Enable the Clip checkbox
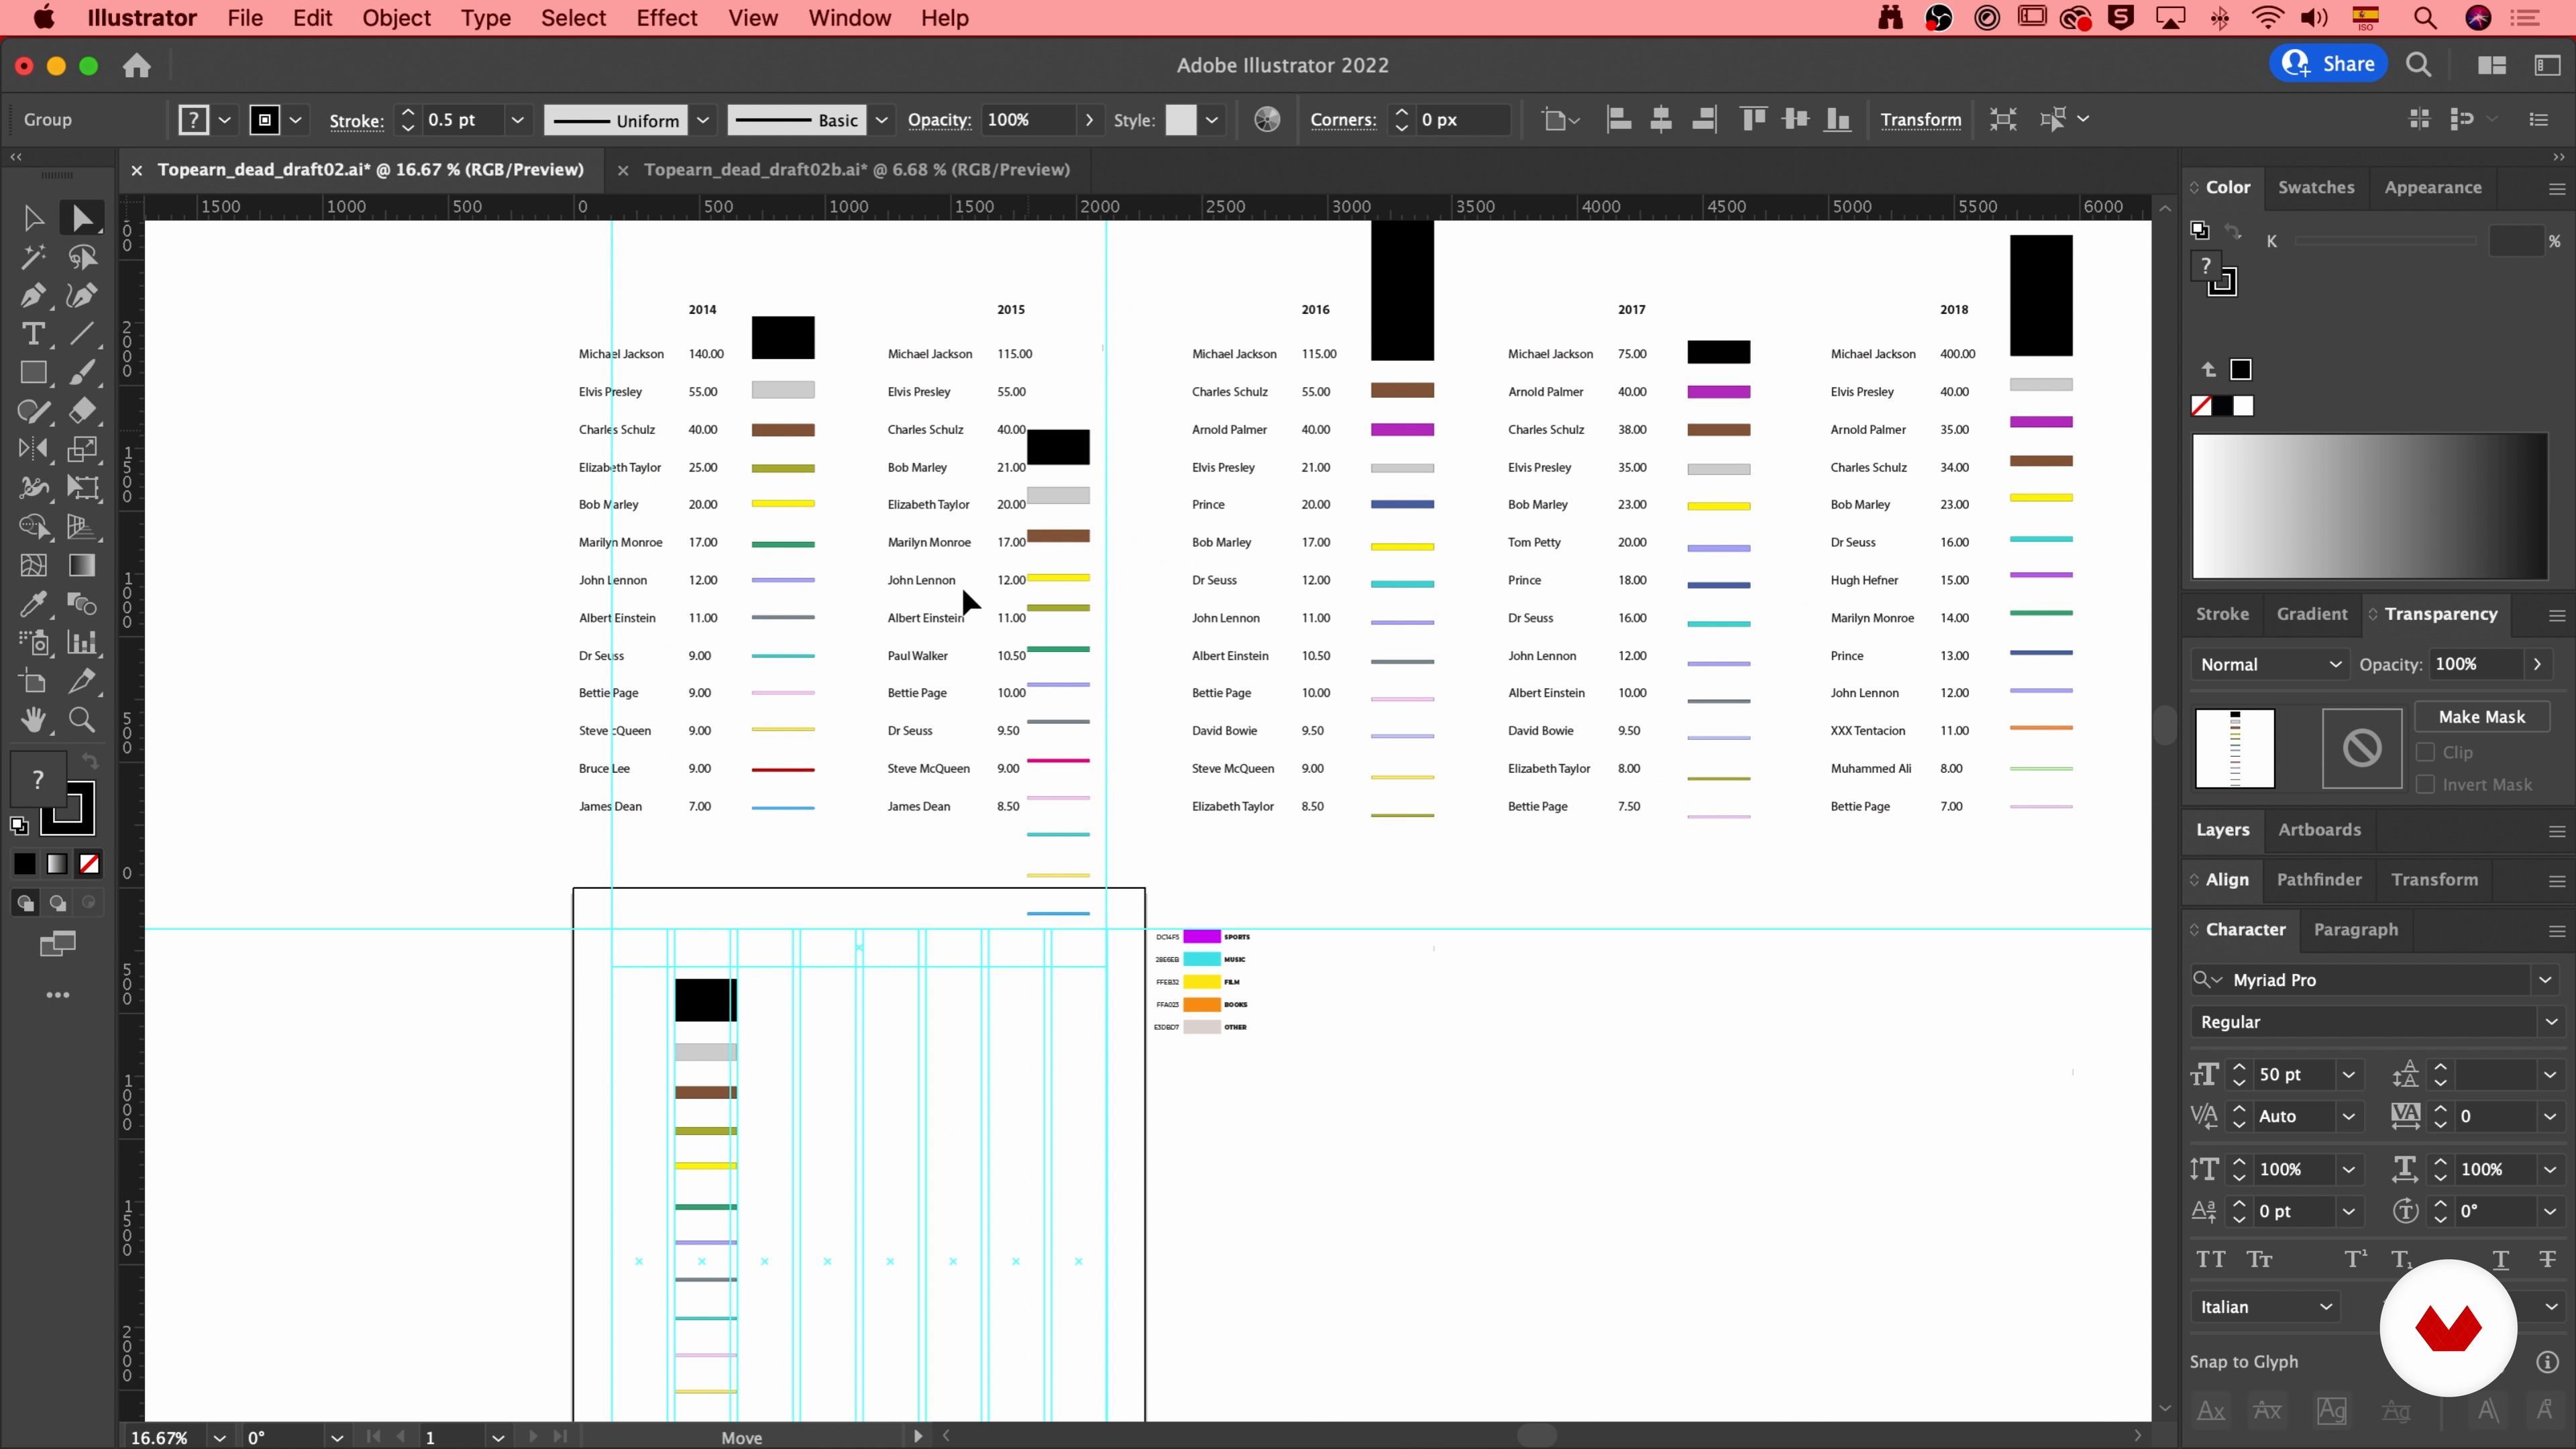 pos(2425,752)
